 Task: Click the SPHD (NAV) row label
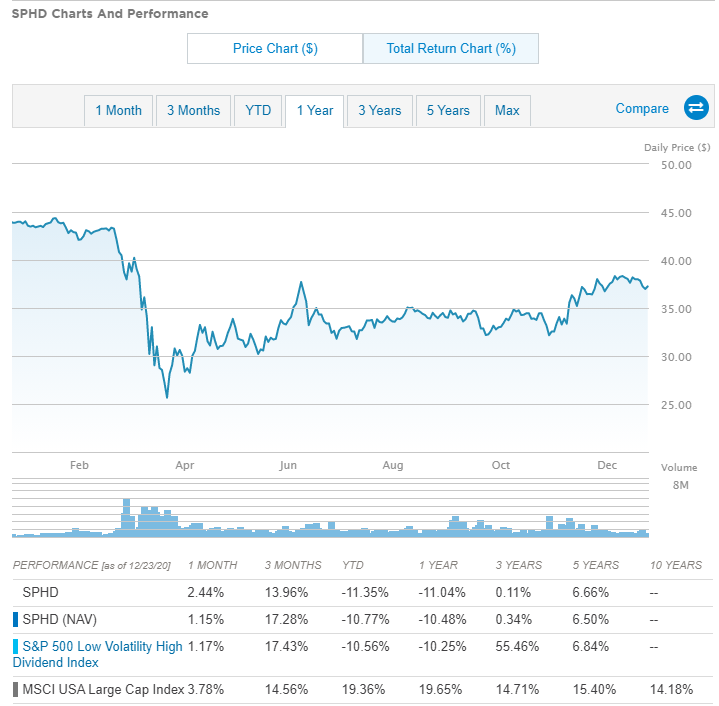[60, 619]
